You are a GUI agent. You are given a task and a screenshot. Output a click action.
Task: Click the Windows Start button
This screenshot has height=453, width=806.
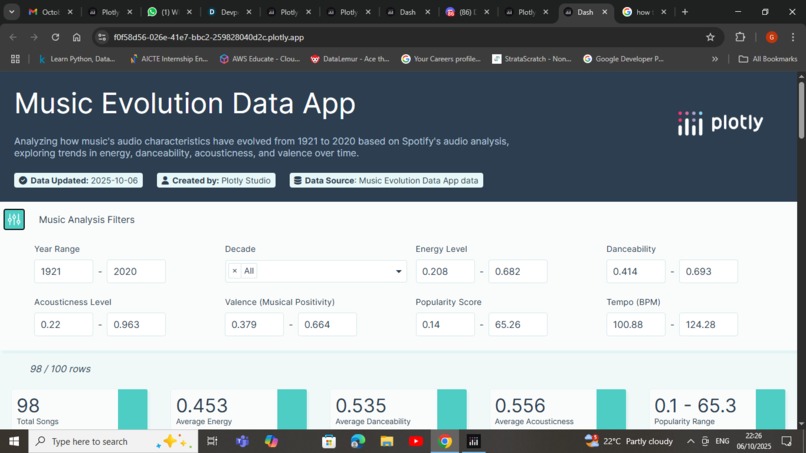click(14, 441)
